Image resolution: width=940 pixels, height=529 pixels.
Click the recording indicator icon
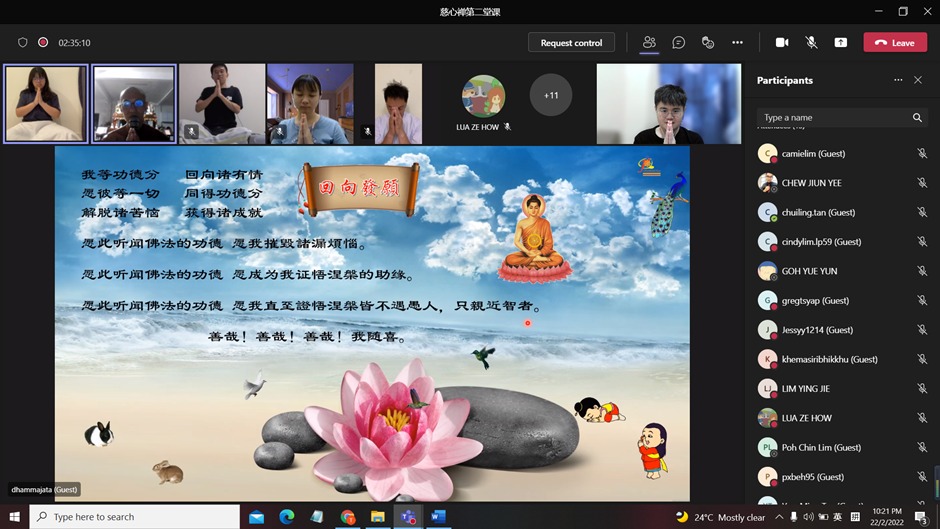coord(43,43)
